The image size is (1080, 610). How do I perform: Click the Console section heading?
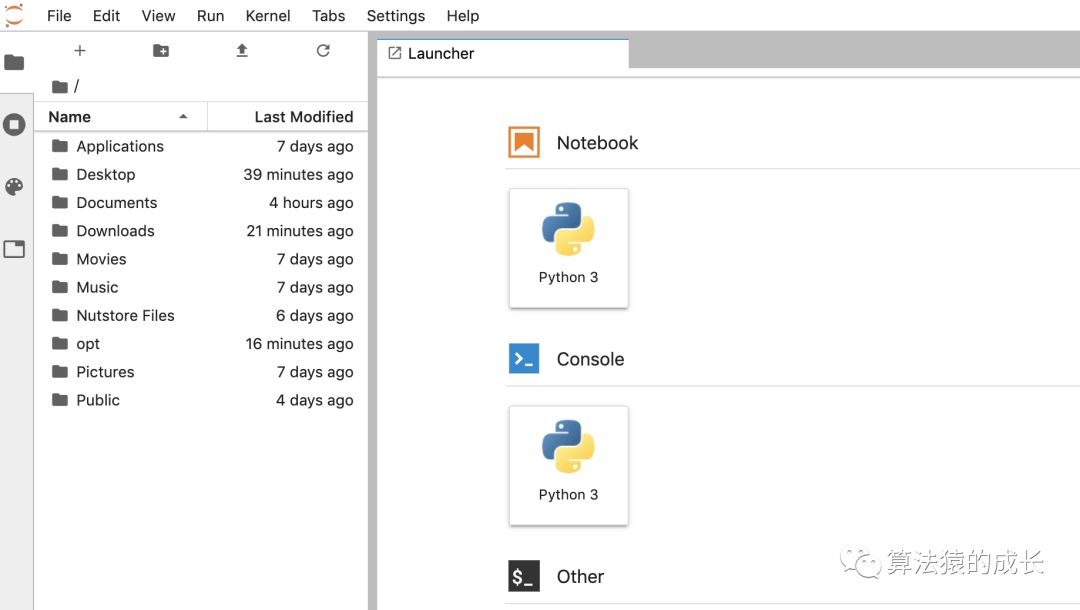590,359
